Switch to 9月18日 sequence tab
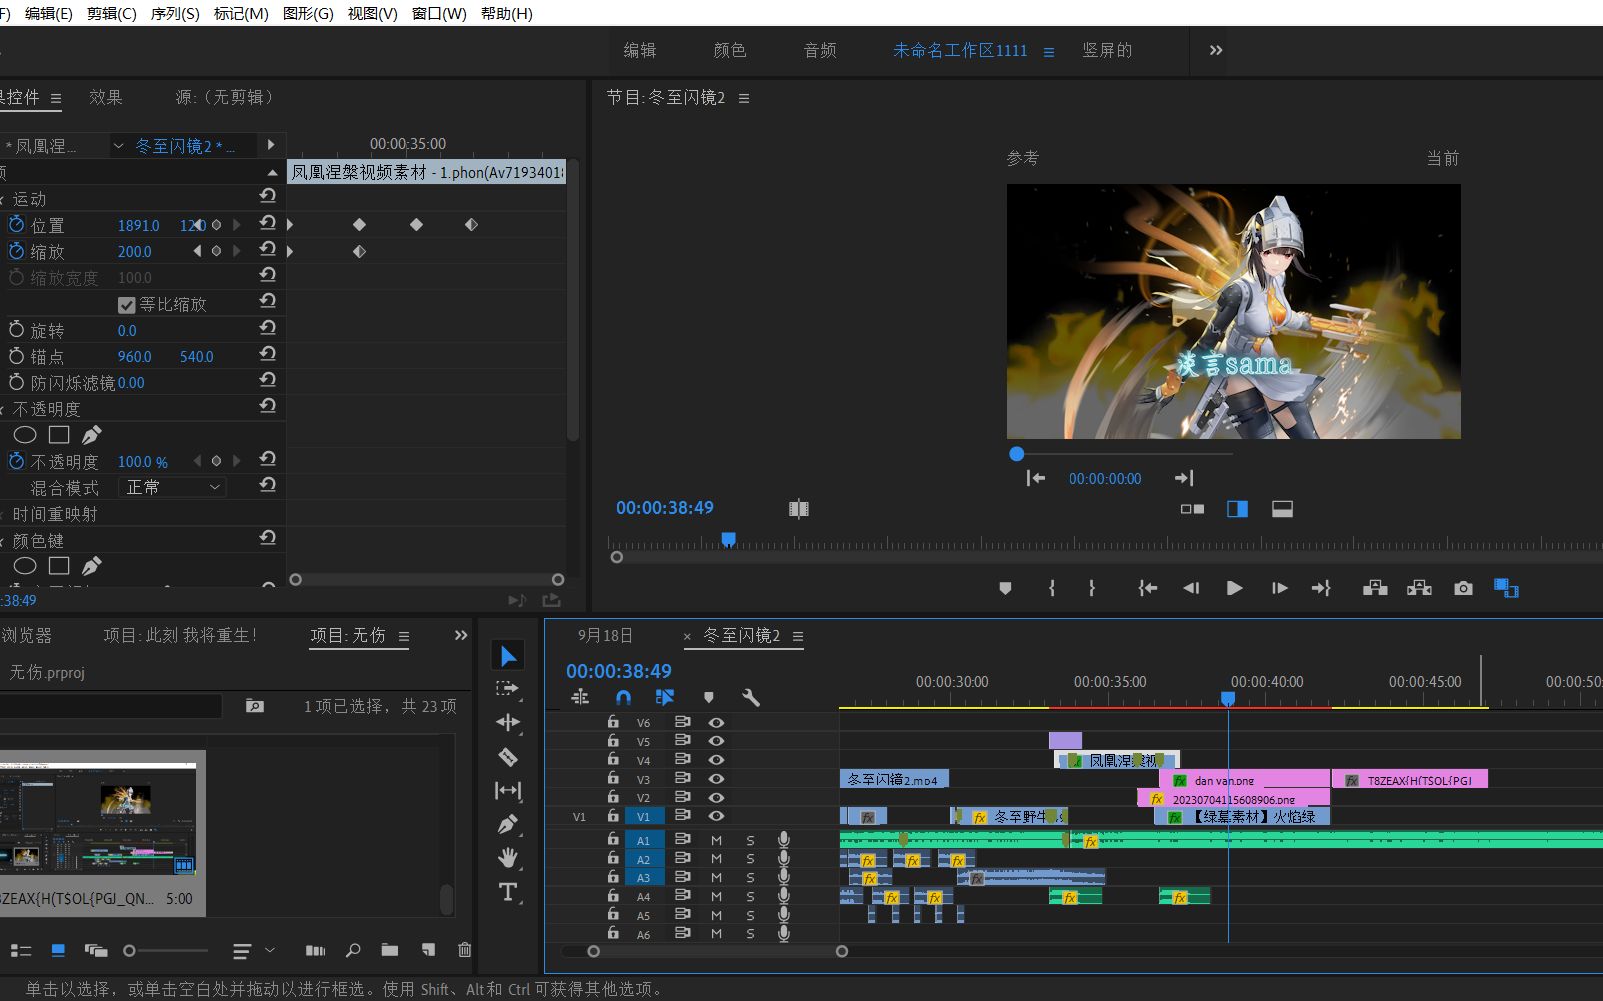Screen dimensions: 1603x1001 tap(605, 635)
